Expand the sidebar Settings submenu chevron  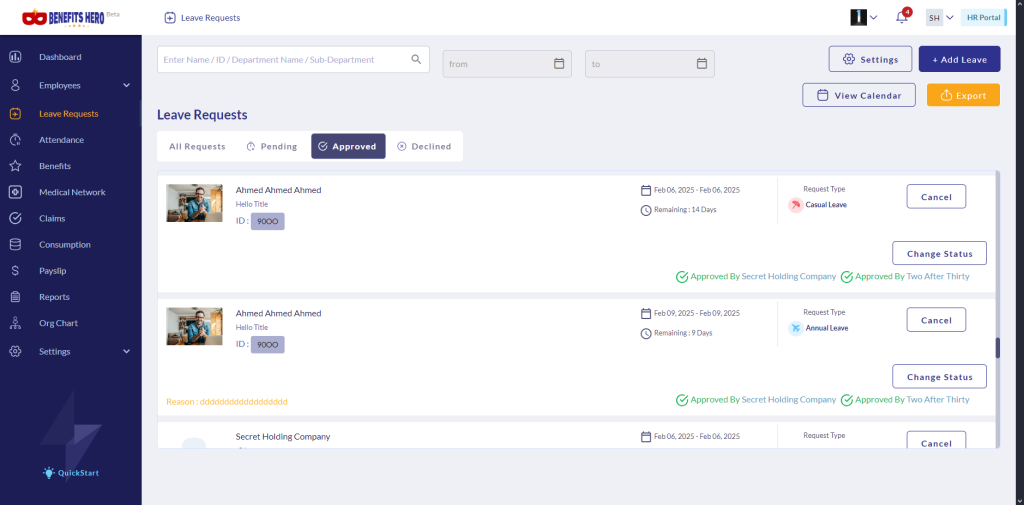(127, 351)
